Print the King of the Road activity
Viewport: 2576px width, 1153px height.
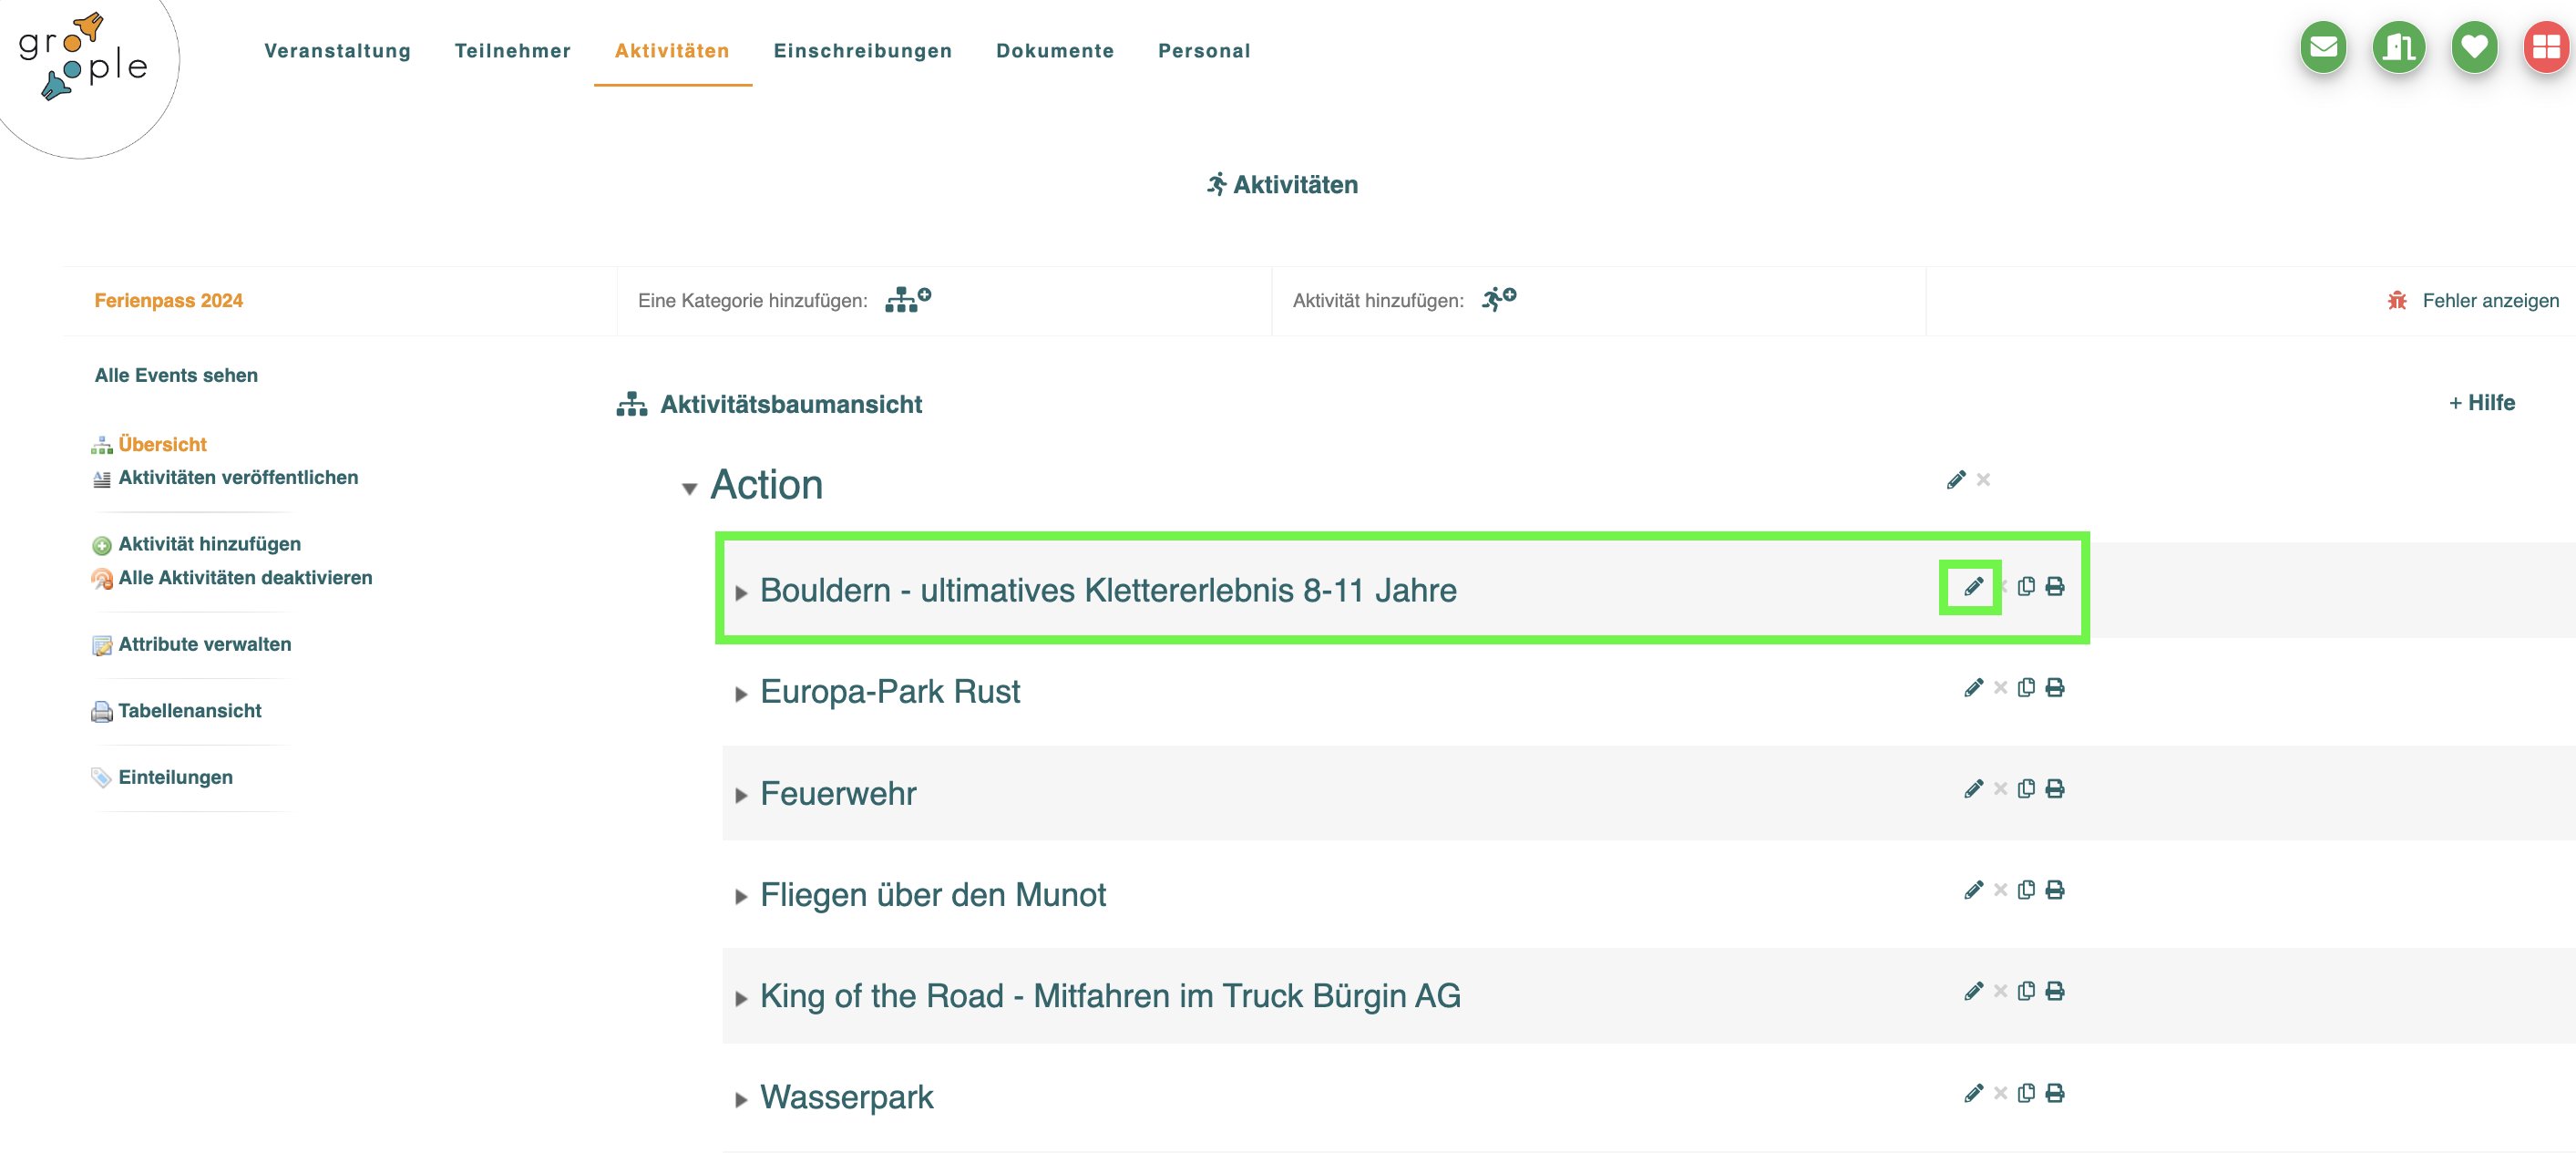tap(2055, 991)
